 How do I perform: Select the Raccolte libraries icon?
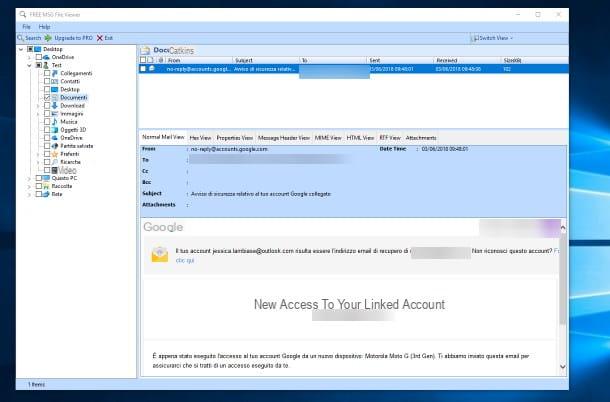tap(46, 186)
